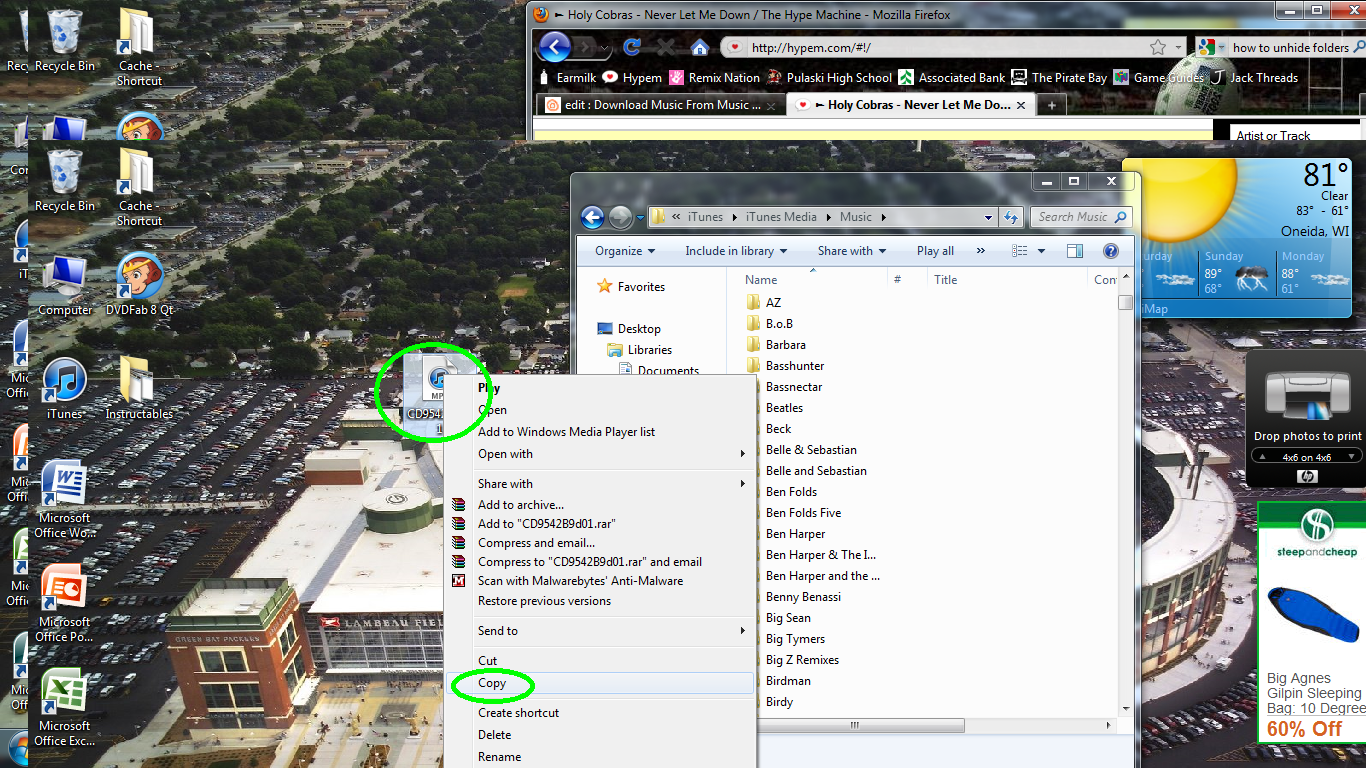Open the Associated Bank bookmark
Image resolution: width=1366 pixels, height=768 pixels.
point(952,77)
